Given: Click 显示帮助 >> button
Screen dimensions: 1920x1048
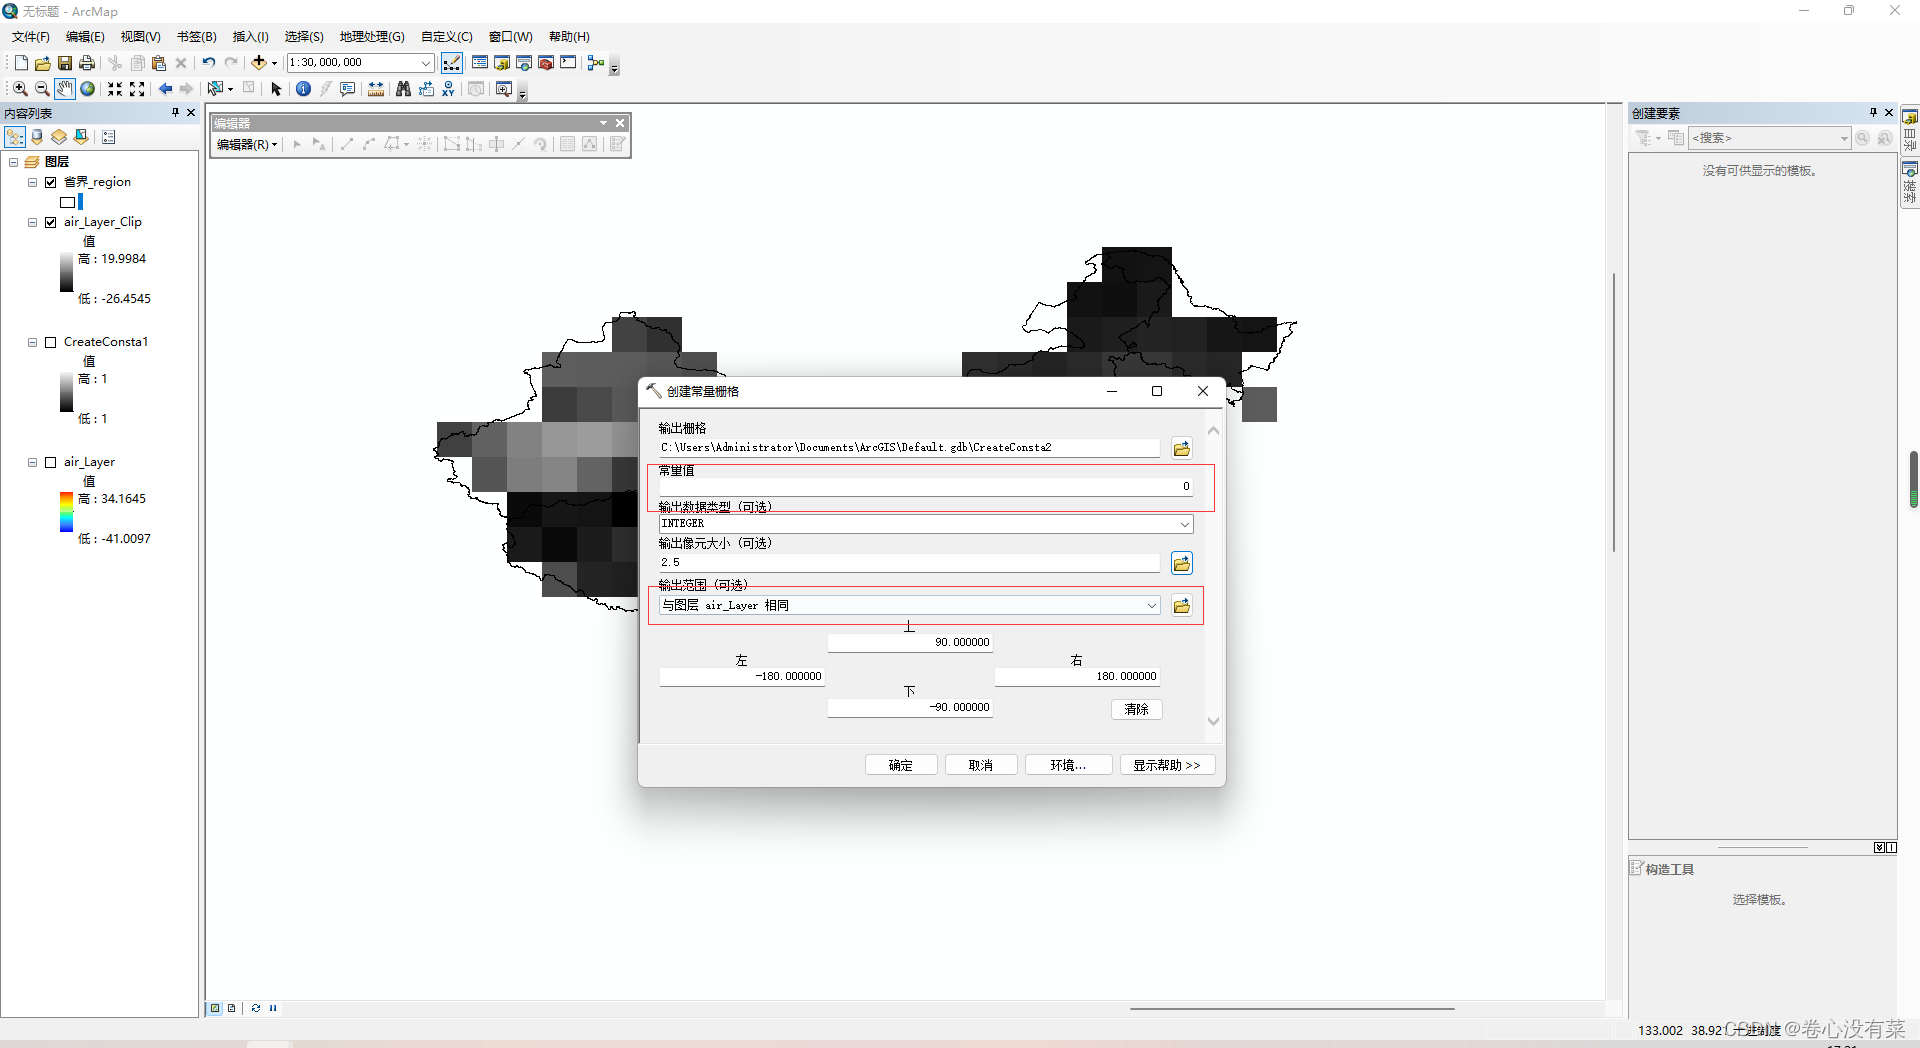Looking at the screenshot, I should [1167, 765].
